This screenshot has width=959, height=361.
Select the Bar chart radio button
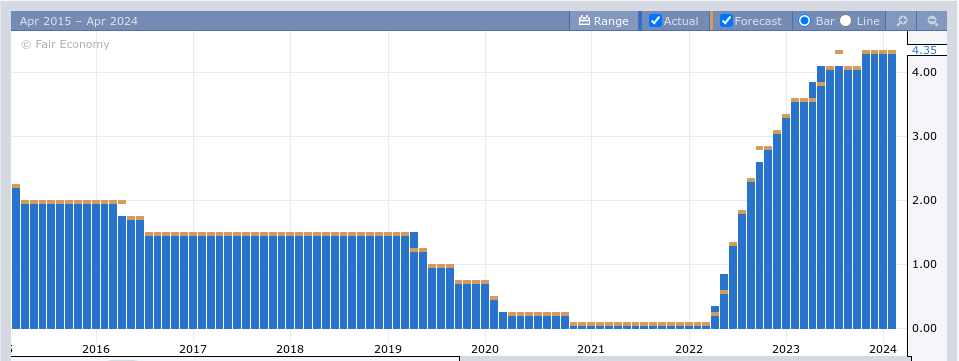[x=804, y=21]
